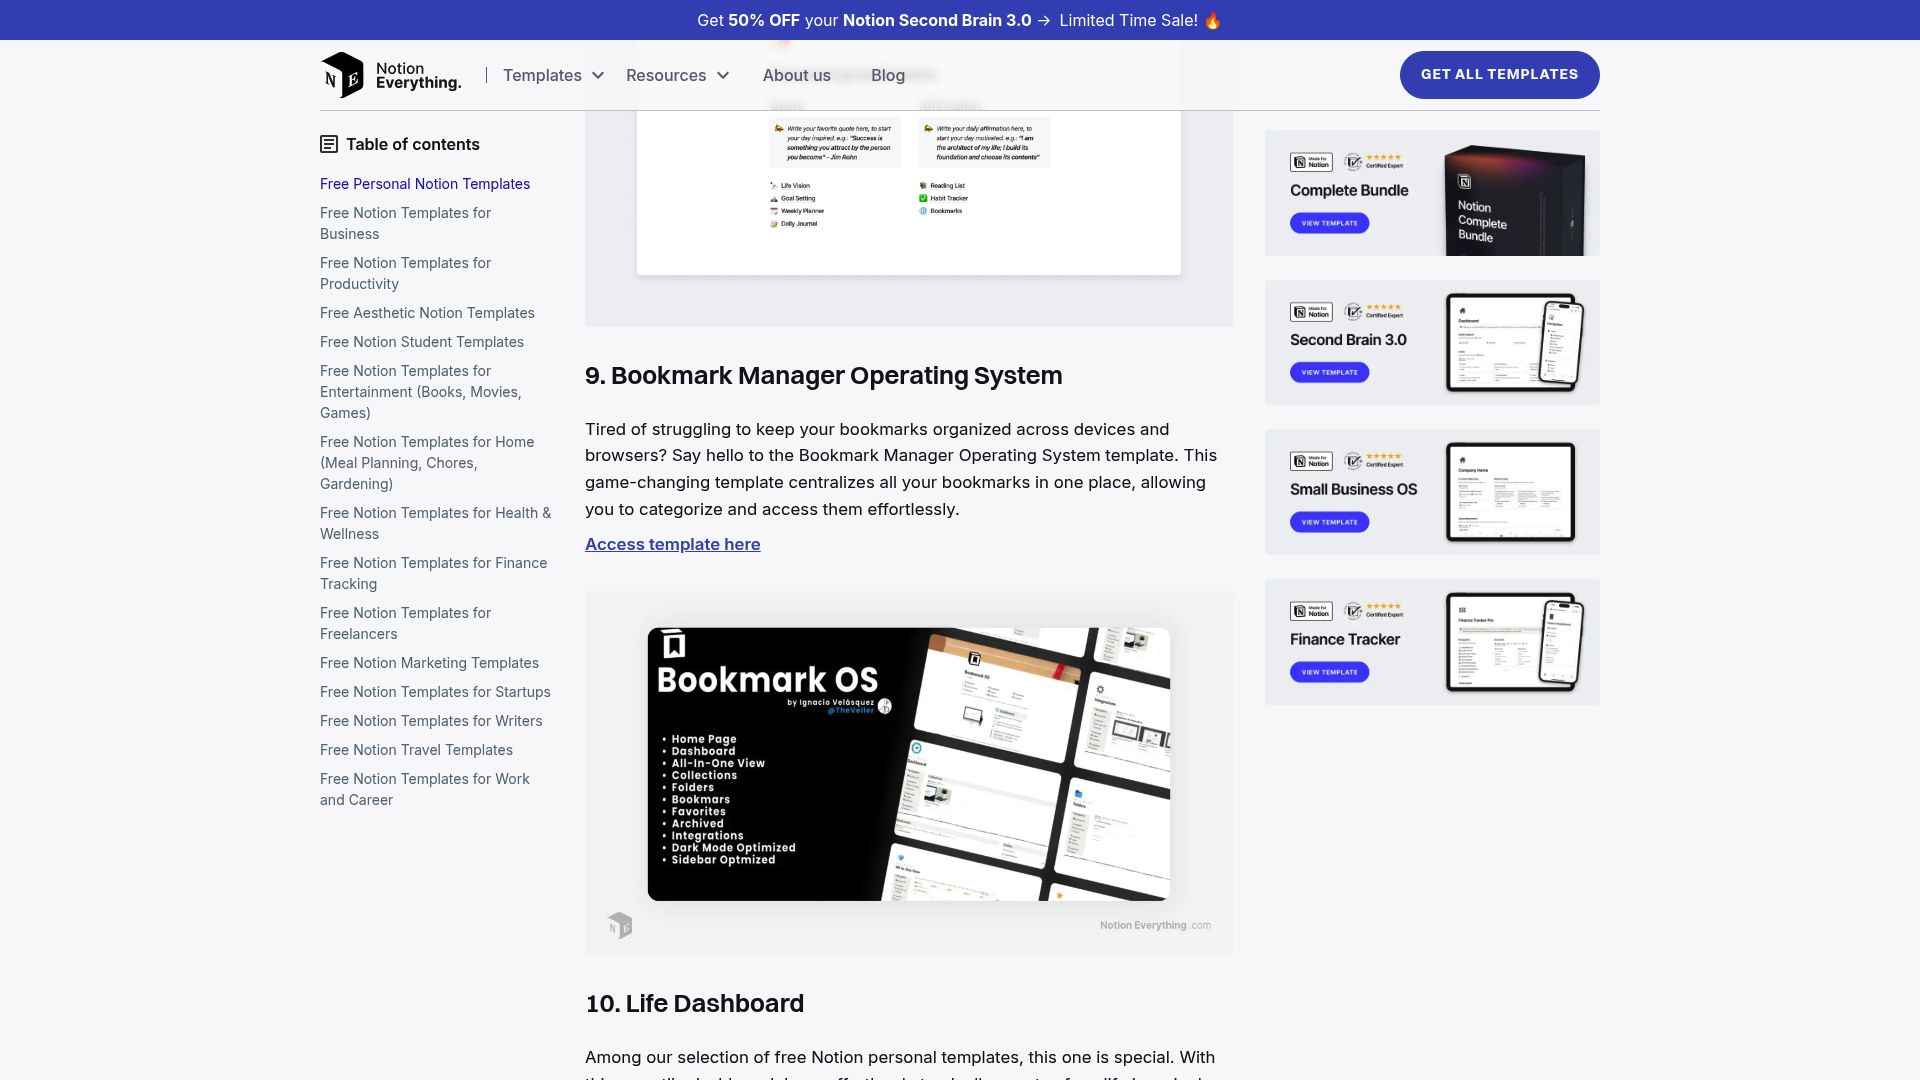Viewport: 1920px width, 1080px height.
Task: Click Certified Expert badge on Complete Bundle
Action: click(x=1374, y=162)
